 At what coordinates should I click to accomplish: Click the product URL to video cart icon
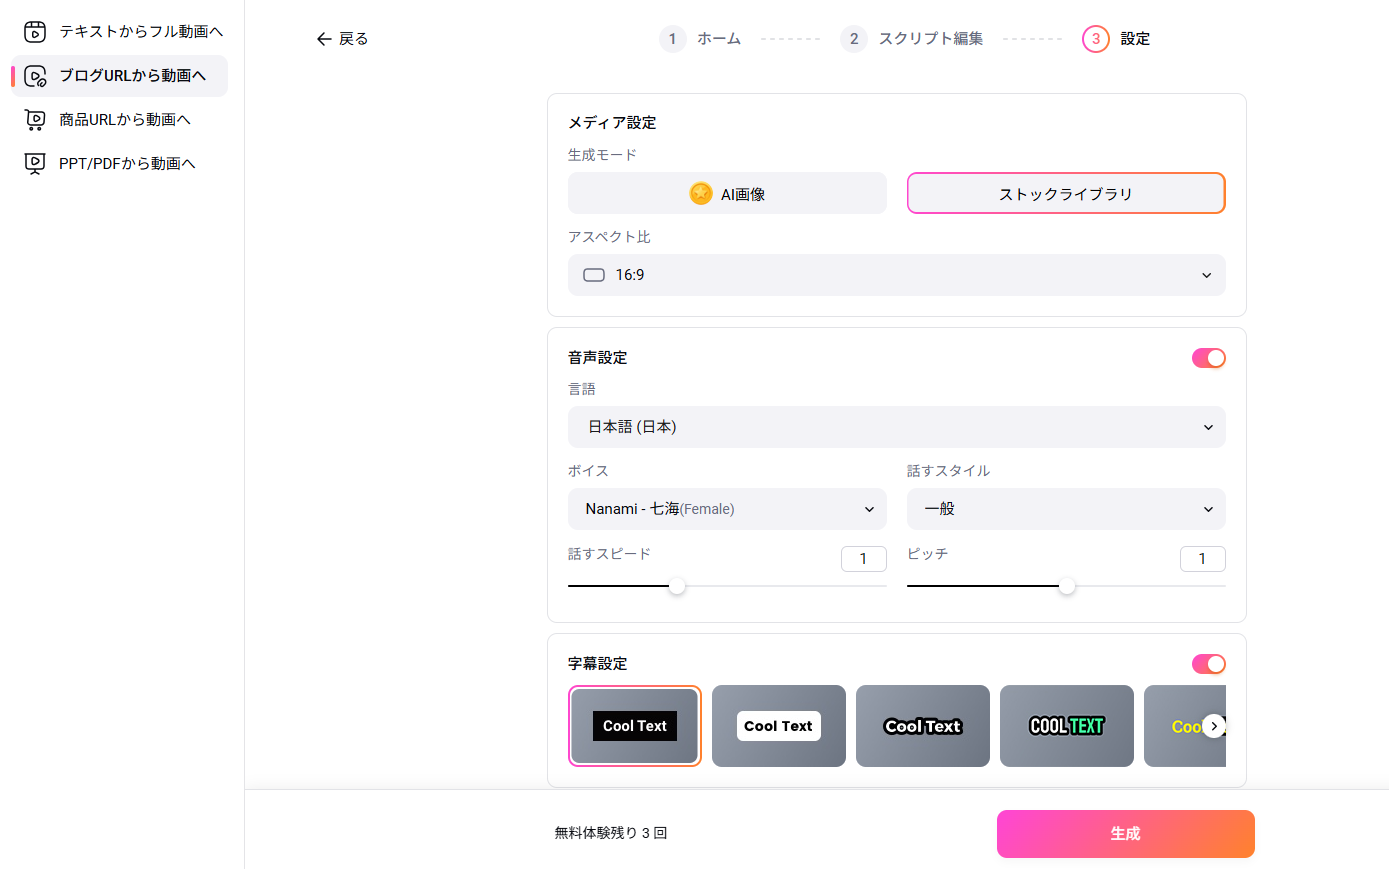[x=35, y=120]
